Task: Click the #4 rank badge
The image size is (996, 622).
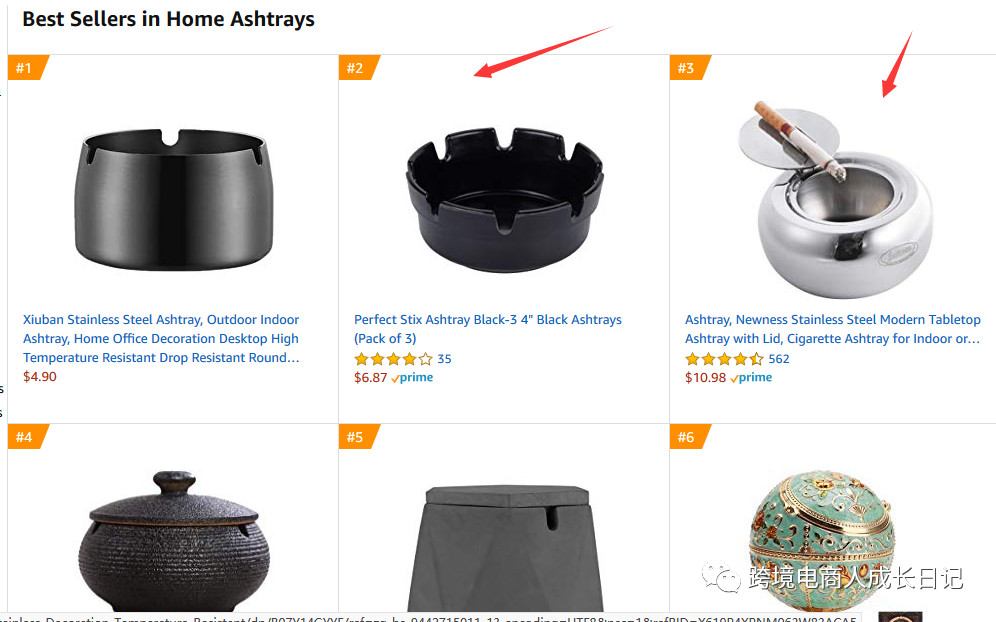Action: coord(24,437)
